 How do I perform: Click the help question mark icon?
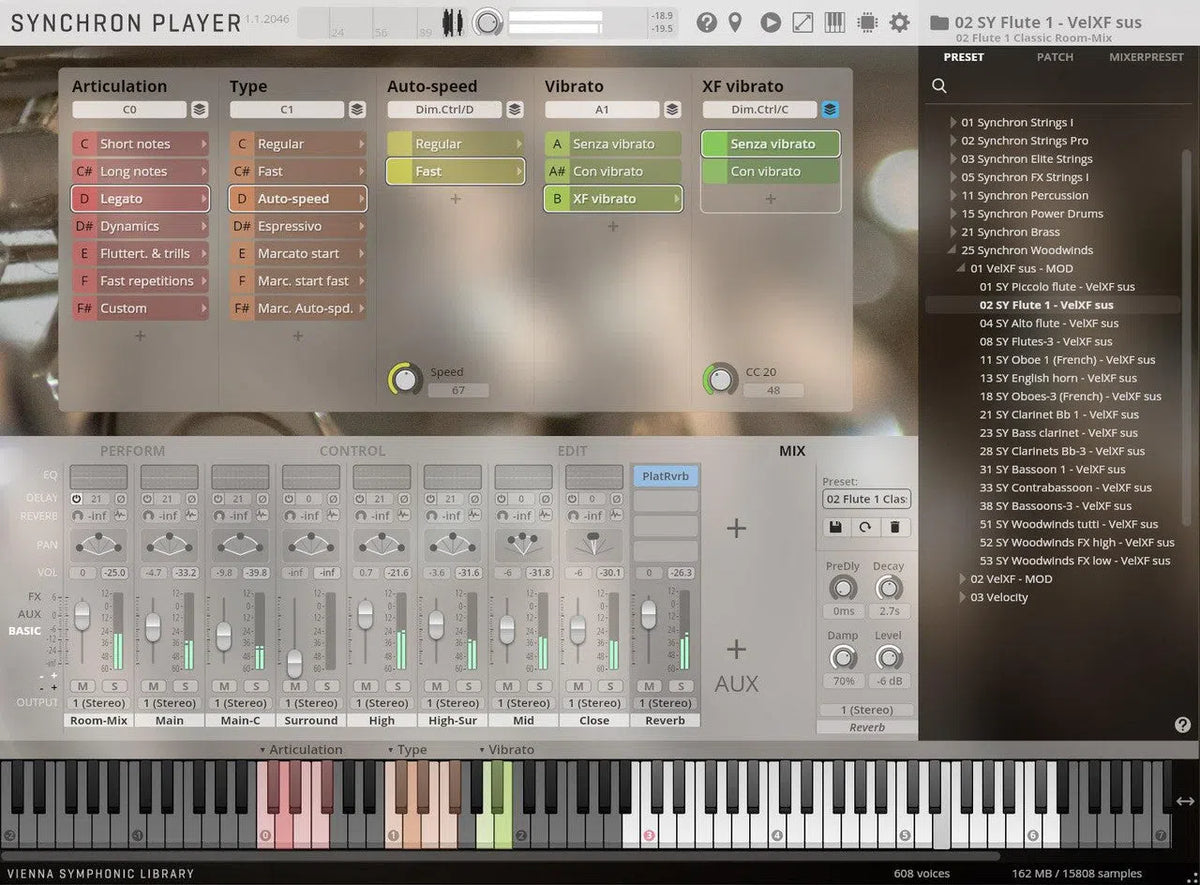point(706,22)
